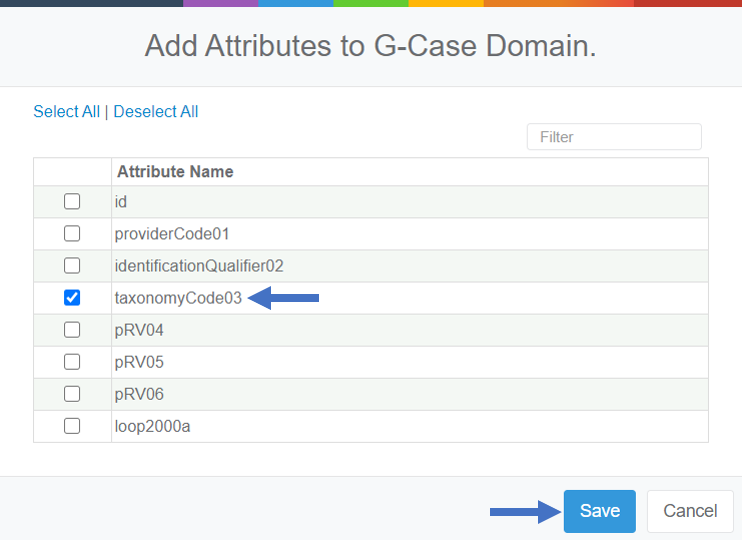The width and height of the screenshot is (742, 540).
Task: Click the loop2000a attribute text
Action: coord(152,426)
